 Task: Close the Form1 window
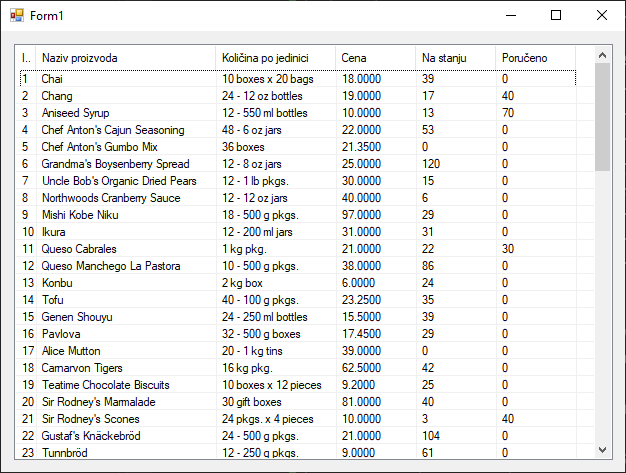602,15
